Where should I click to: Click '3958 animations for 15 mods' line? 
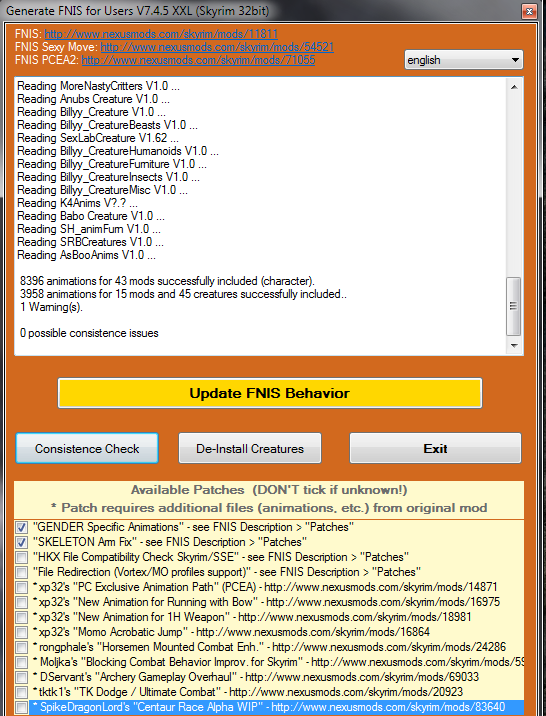183,294
